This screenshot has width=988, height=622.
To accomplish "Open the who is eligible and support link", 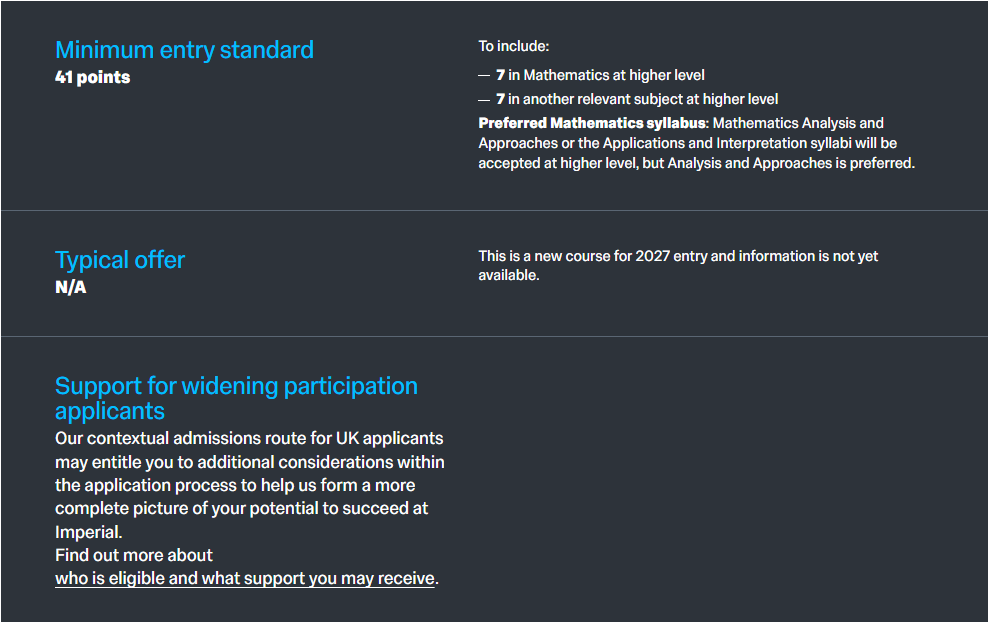I will [x=245, y=578].
